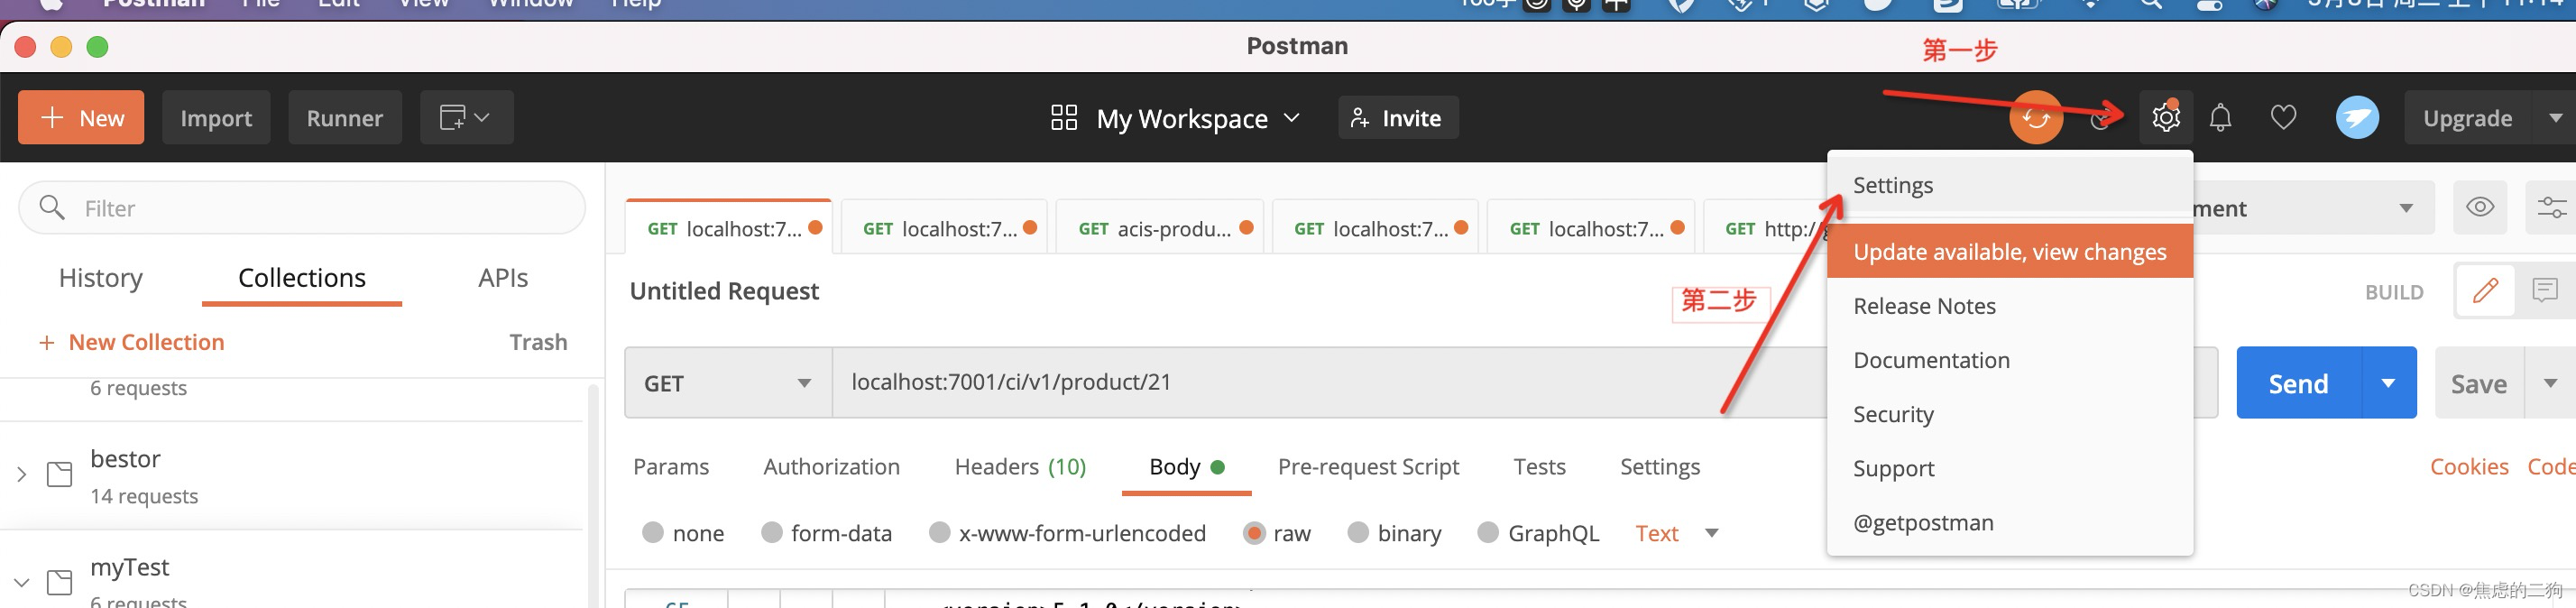The height and width of the screenshot is (608, 2576).
Task: Click the myTest folder icon
Action: point(60,582)
